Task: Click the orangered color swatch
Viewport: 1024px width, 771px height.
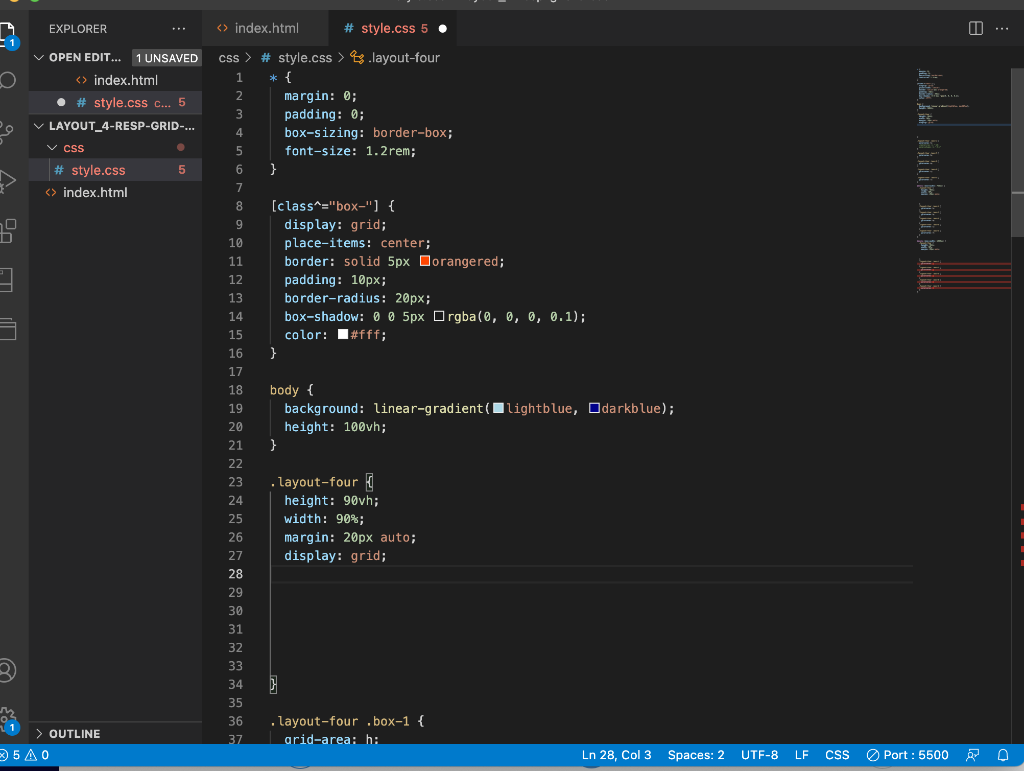Action: pyautogui.click(x=425, y=262)
